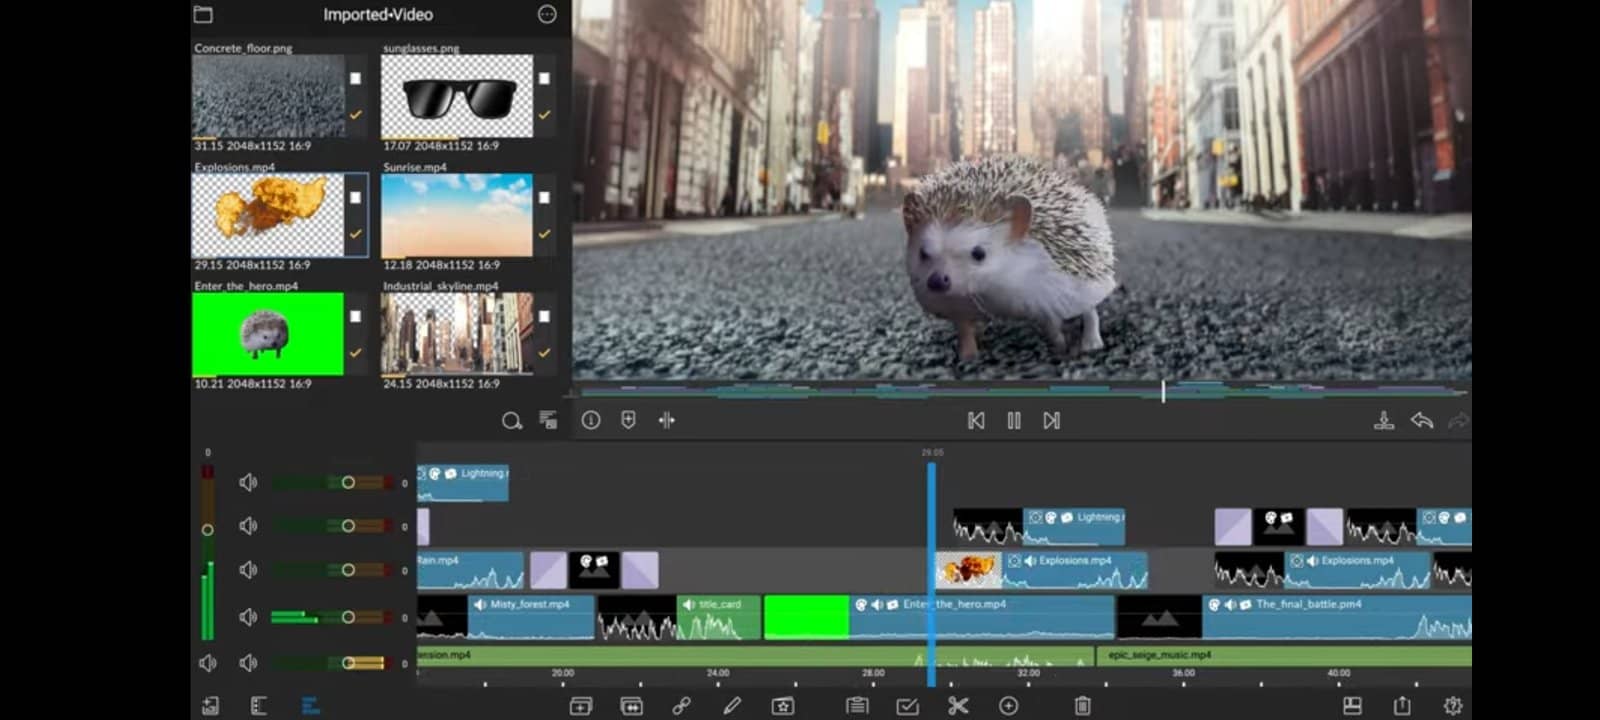Image resolution: width=1600 pixels, height=720 pixels.
Task: Open the export share icon
Action: (x=1402, y=706)
